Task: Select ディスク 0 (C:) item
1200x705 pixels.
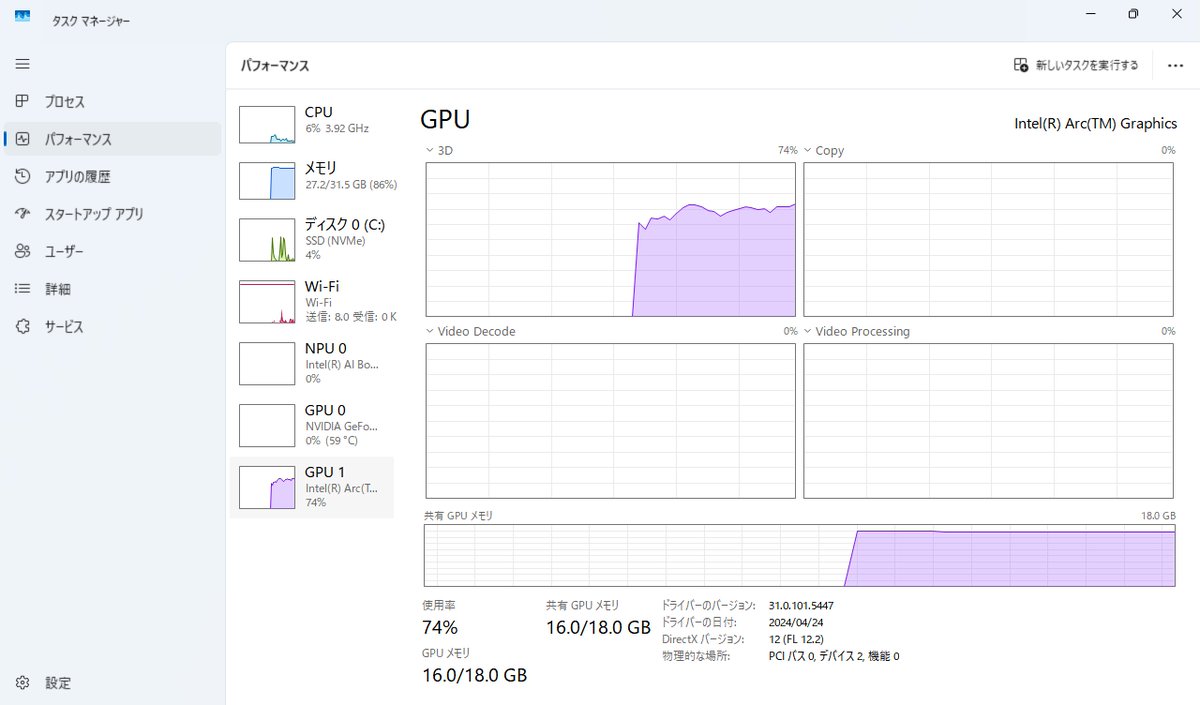Action: coord(312,238)
